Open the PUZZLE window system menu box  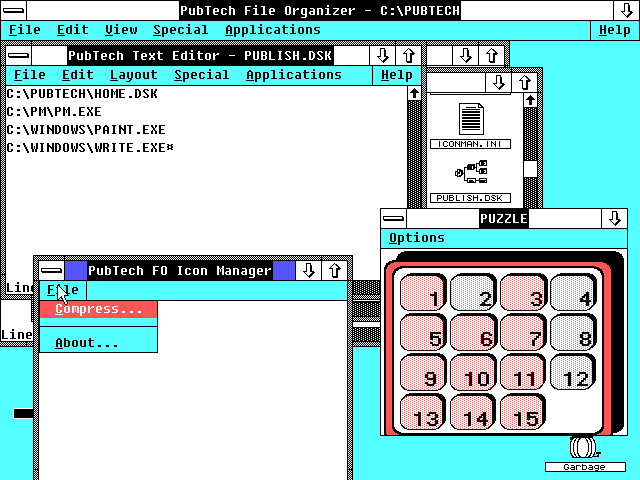(x=394, y=219)
